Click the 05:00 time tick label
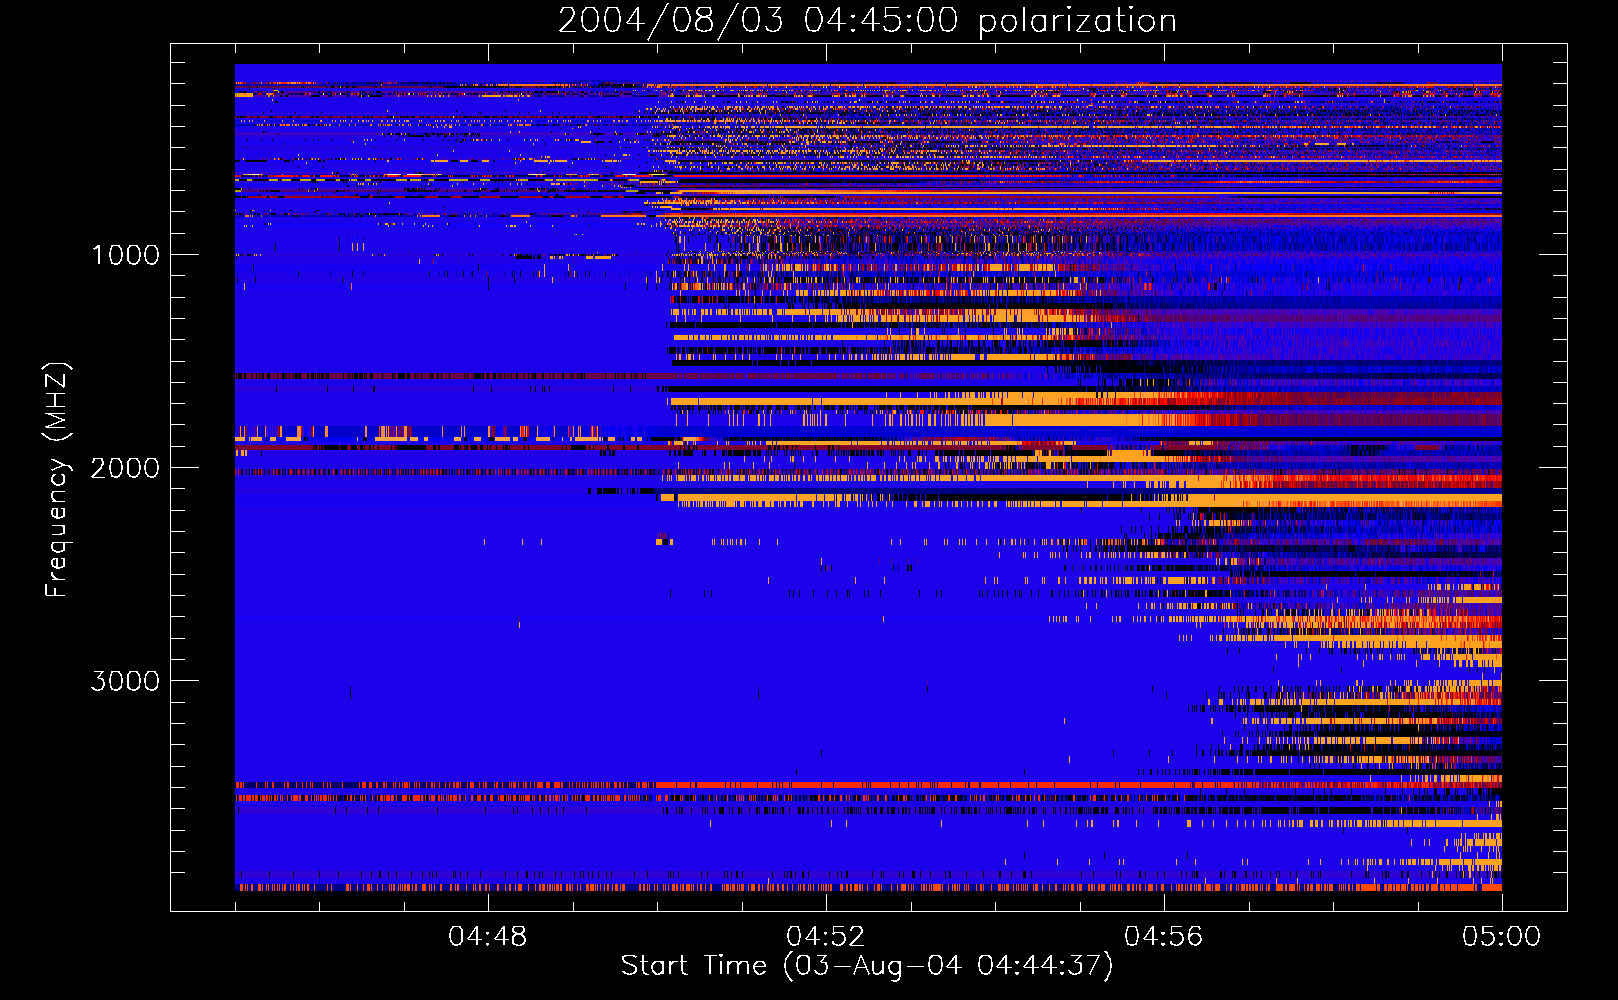The height and width of the screenshot is (1000, 1618). point(1502,937)
